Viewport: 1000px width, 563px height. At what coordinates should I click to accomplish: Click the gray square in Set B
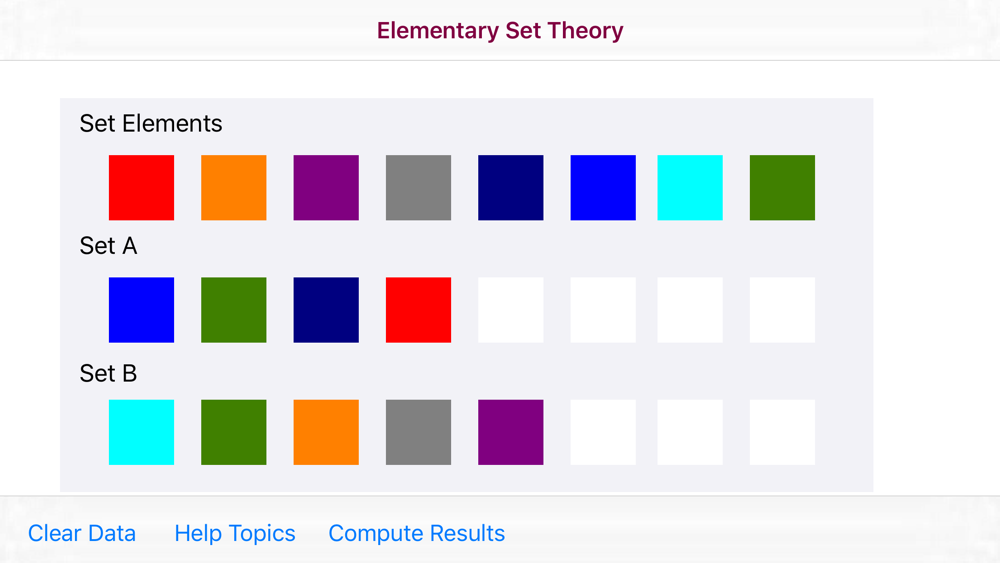[418, 432]
